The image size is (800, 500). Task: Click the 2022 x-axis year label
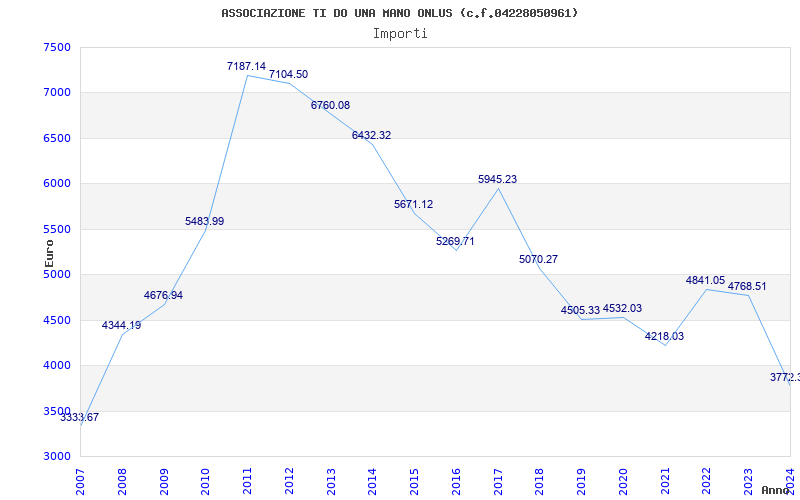707,482
